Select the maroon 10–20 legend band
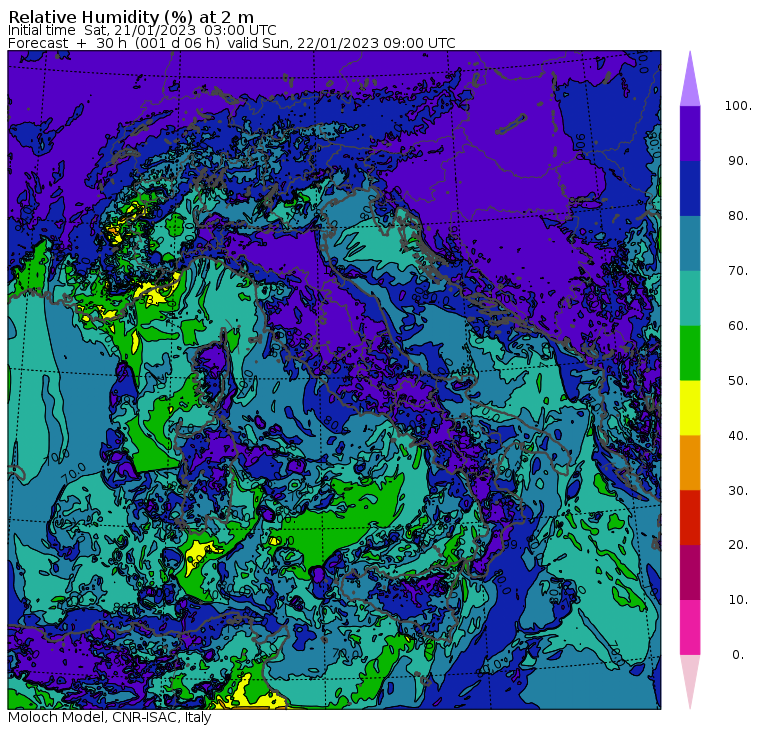The width and height of the screenshot is (760, 731). (x=690, y=572)
